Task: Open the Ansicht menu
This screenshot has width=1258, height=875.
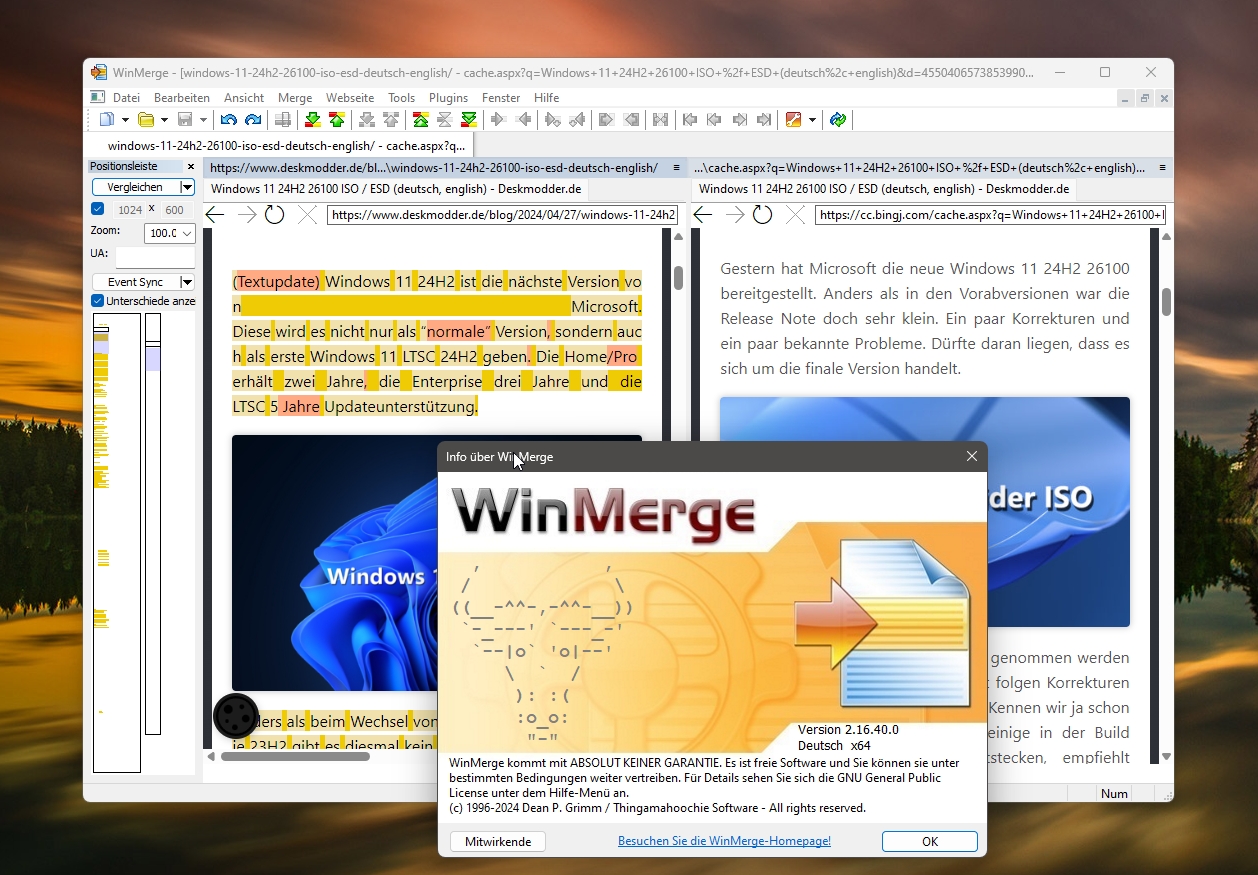Action: (244, 98)
